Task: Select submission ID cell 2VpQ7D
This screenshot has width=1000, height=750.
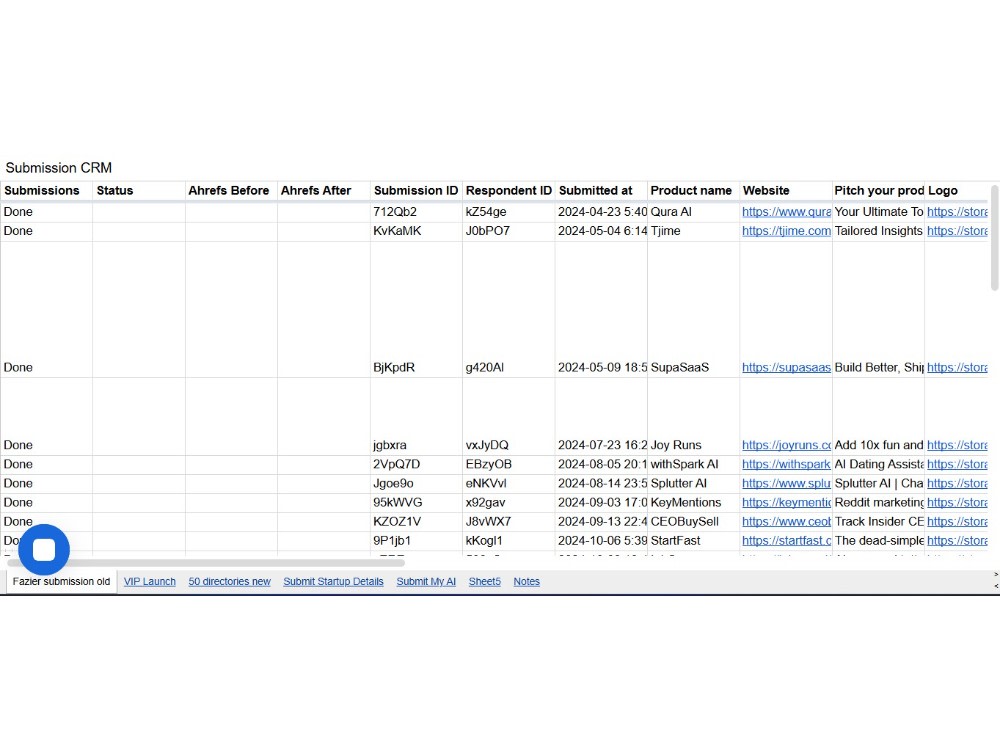Action: 416,464
